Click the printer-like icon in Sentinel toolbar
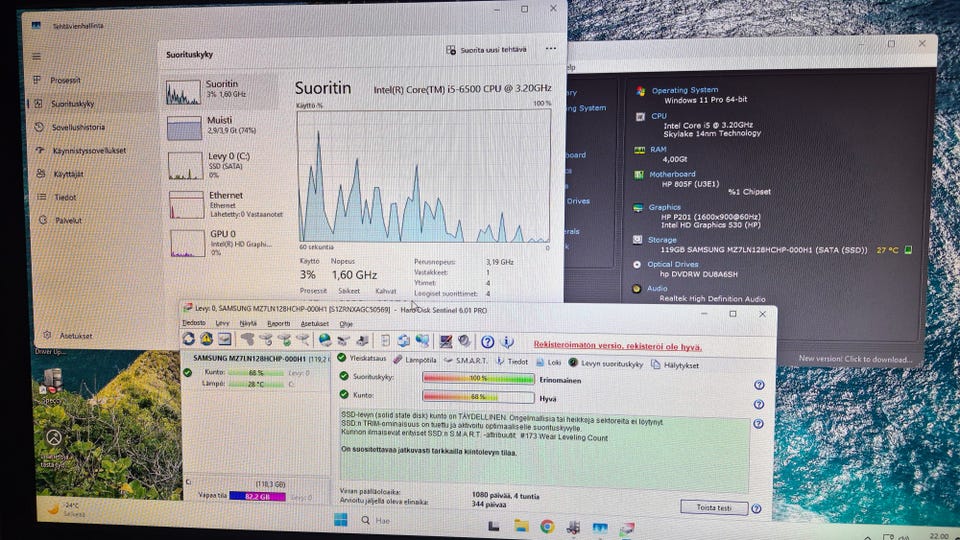 tap(362, 340)
